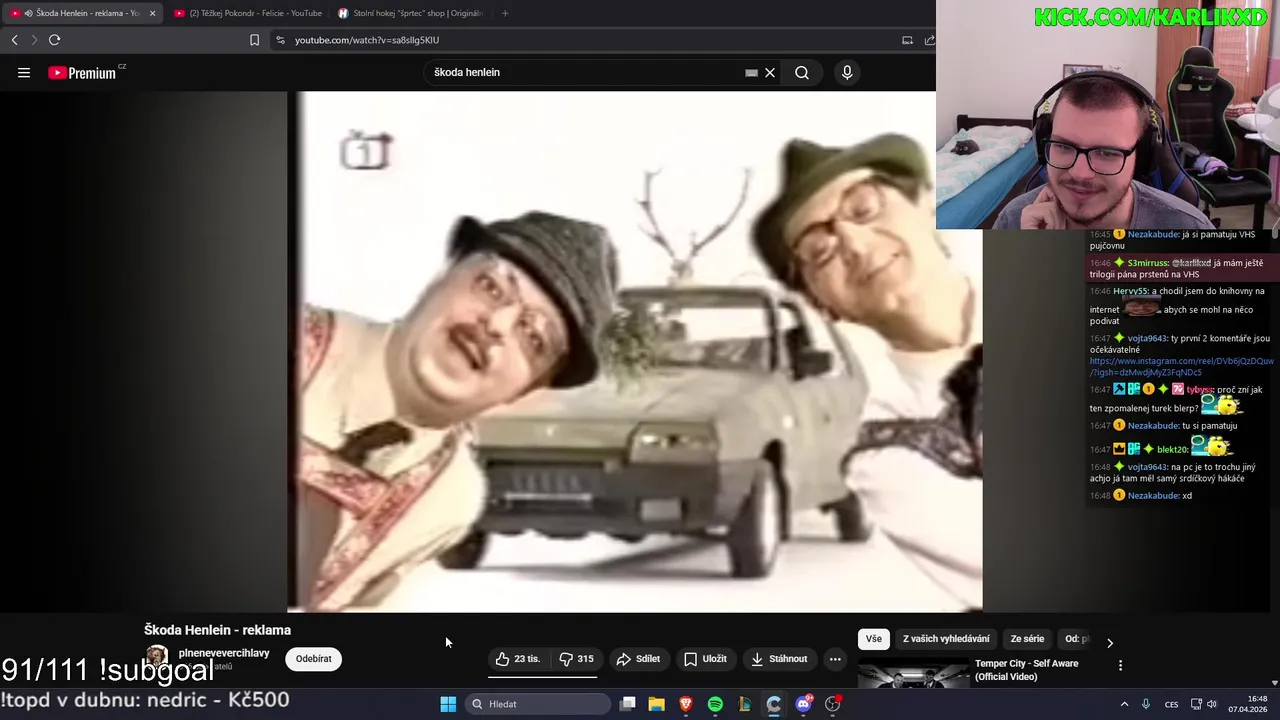Open picture-in-picture icon in address bar
This screenshot has height=720, width=1280.
pyautogui.click(x=907, y=40)
